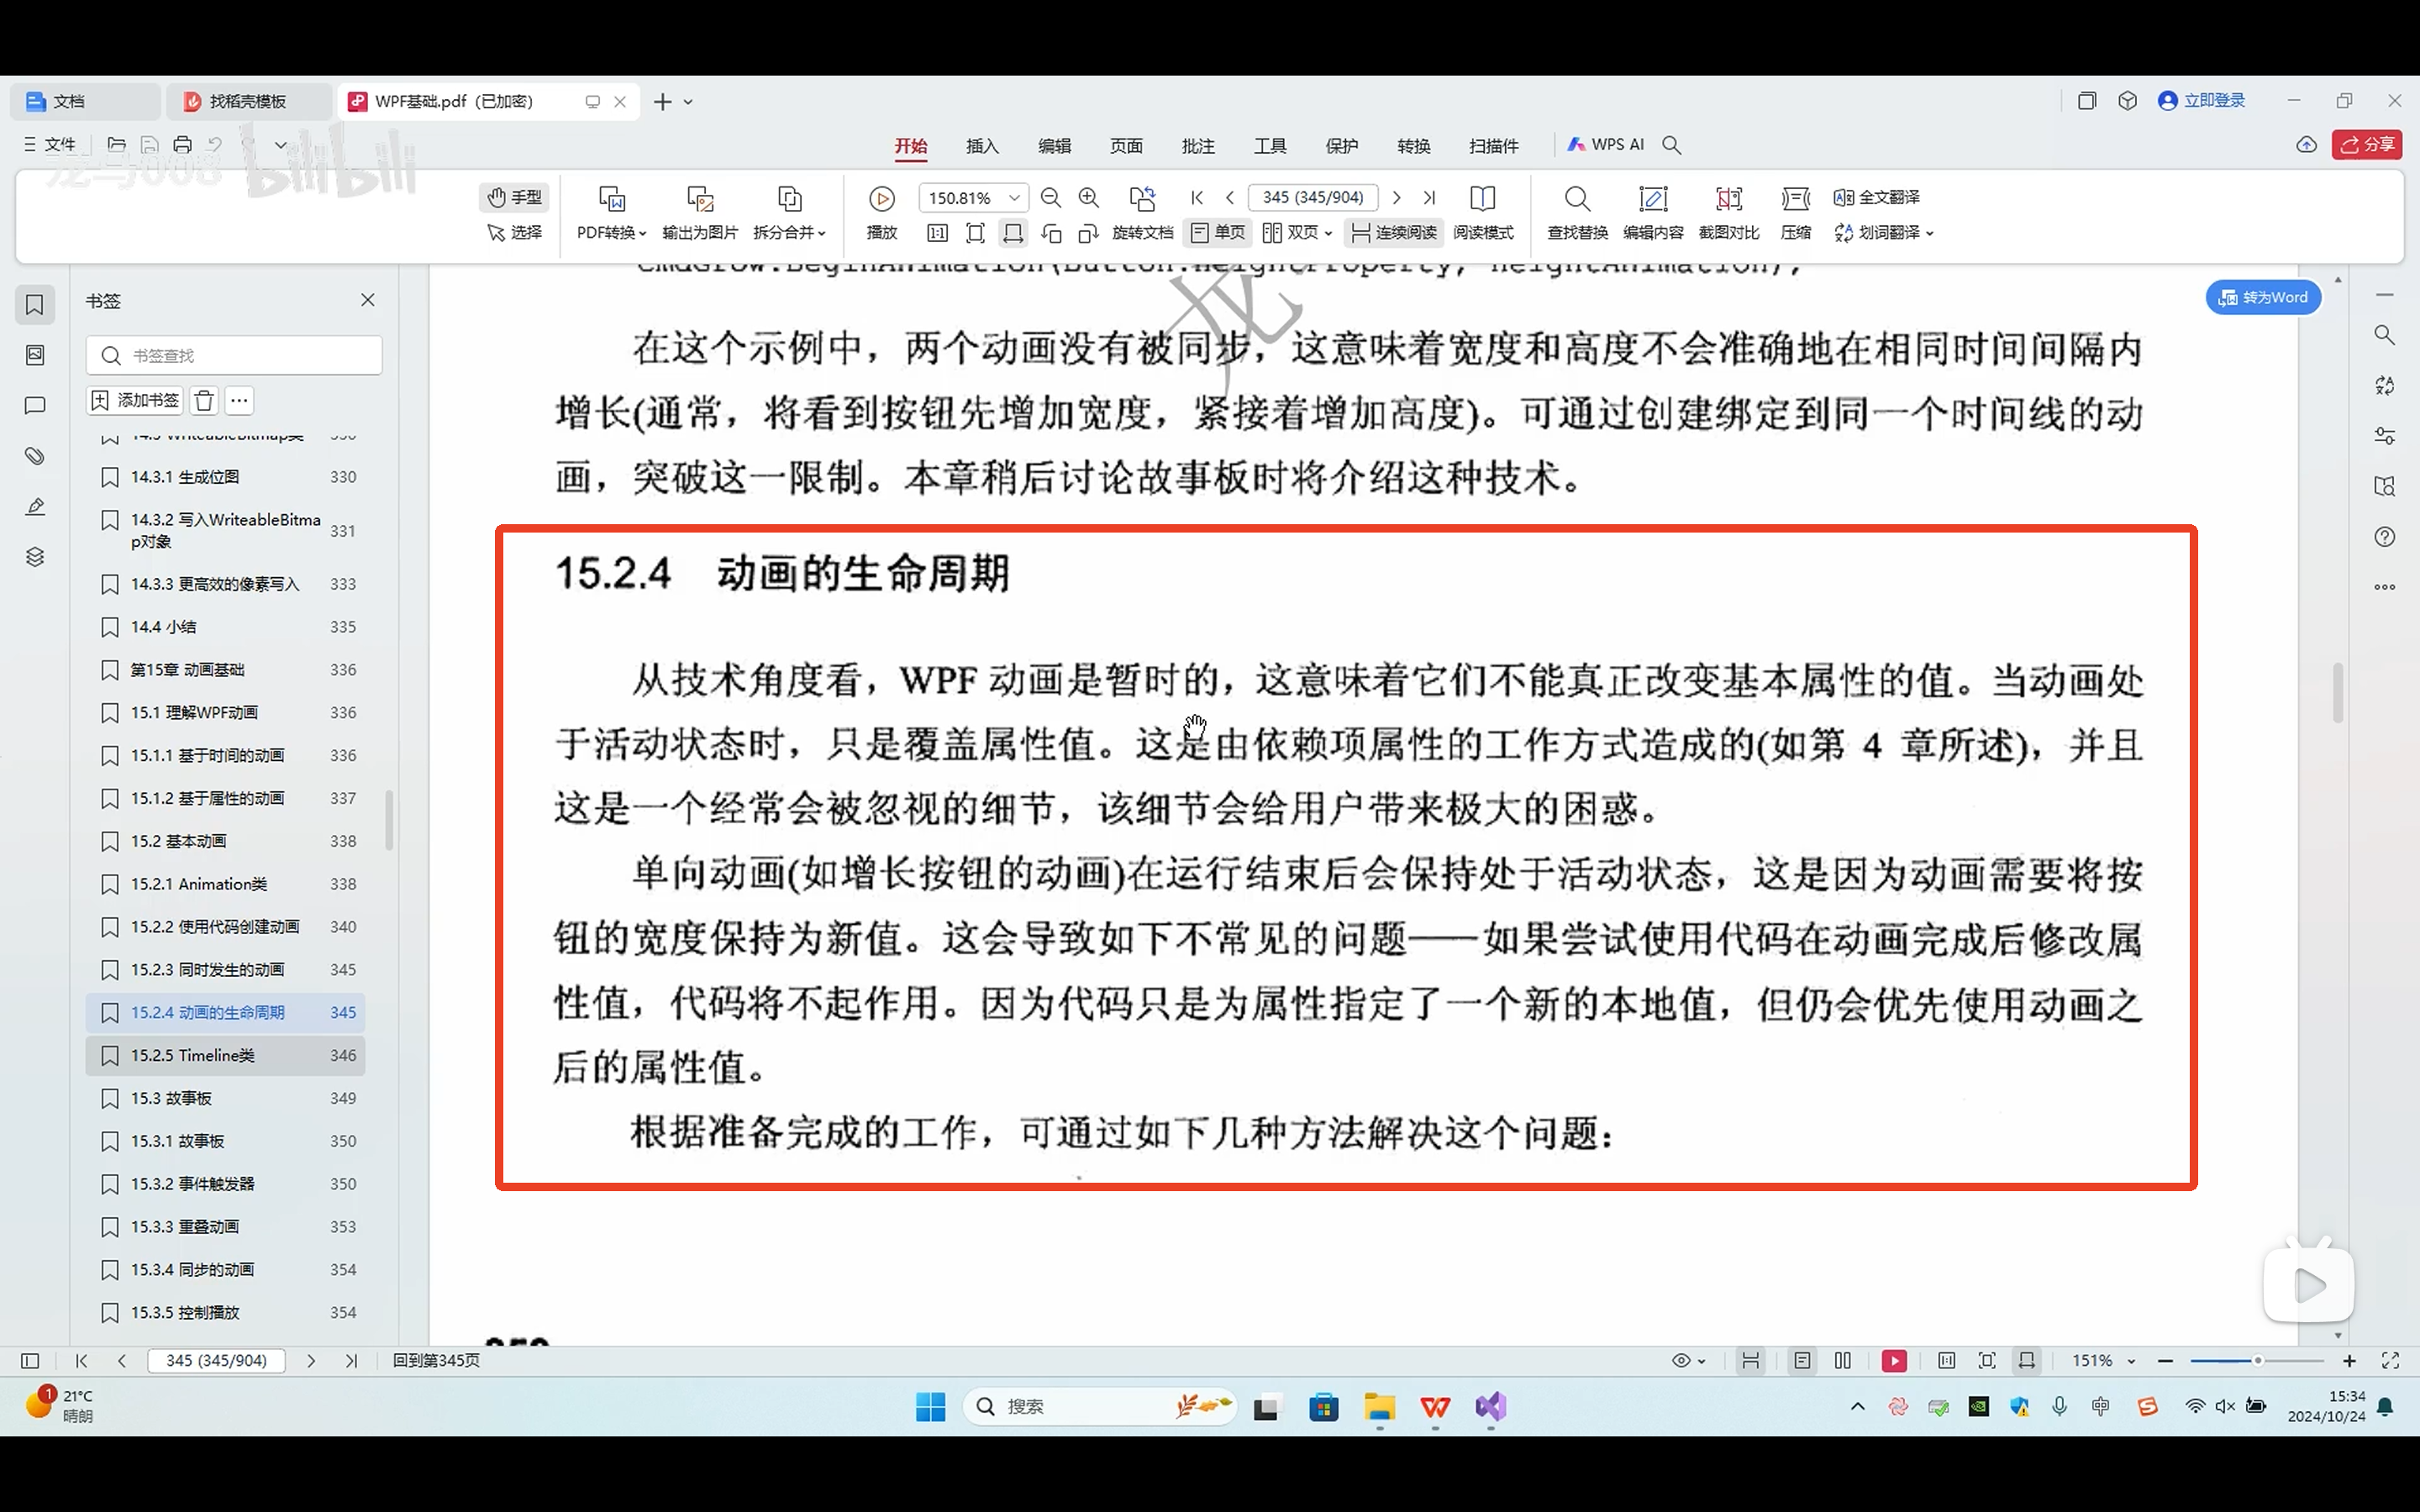
Task: Switch to the Protect ribbon tab
Action: pos(1341,146)
